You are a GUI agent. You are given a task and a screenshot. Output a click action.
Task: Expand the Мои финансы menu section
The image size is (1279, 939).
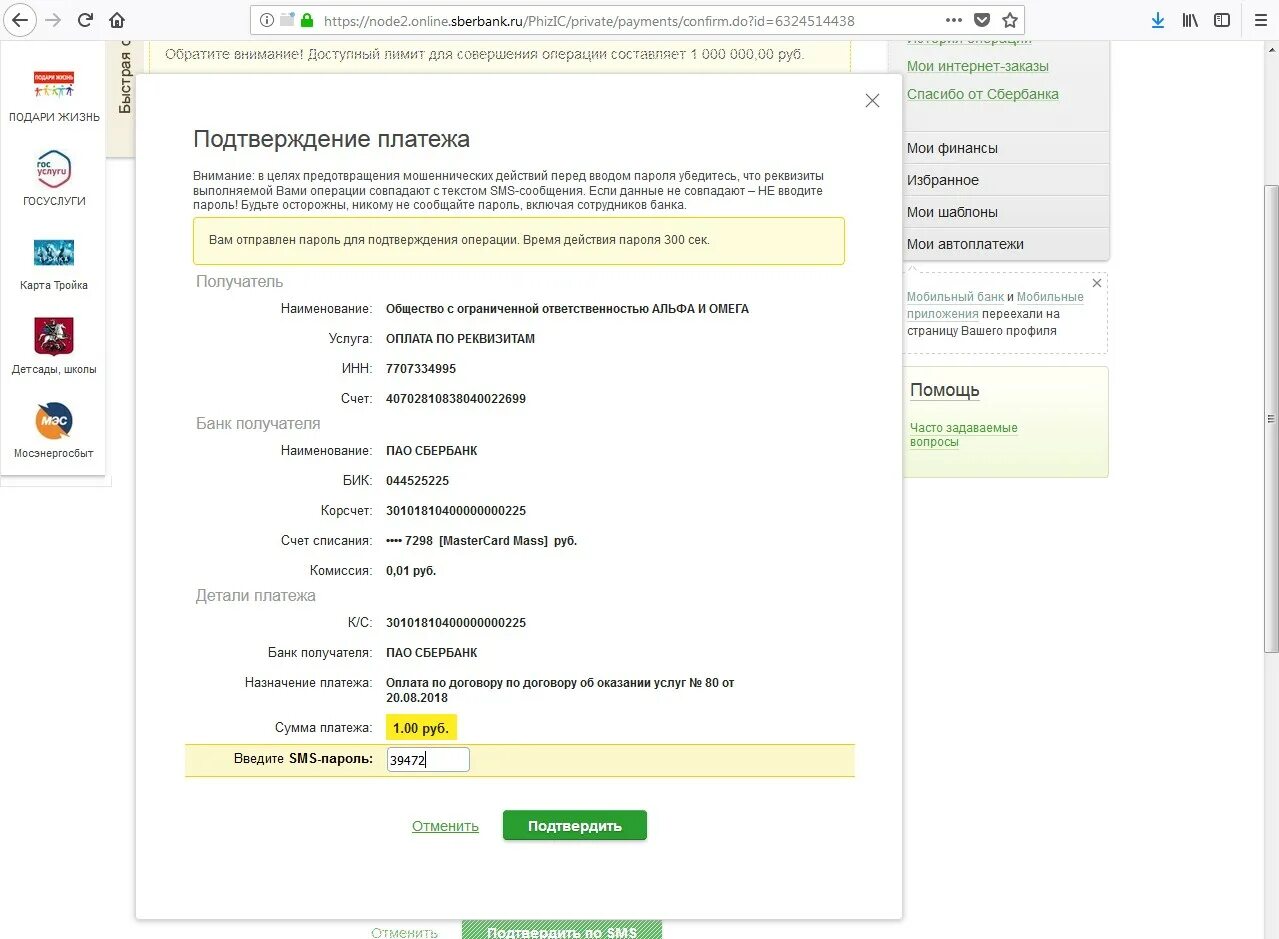(x=1006, y=148)
